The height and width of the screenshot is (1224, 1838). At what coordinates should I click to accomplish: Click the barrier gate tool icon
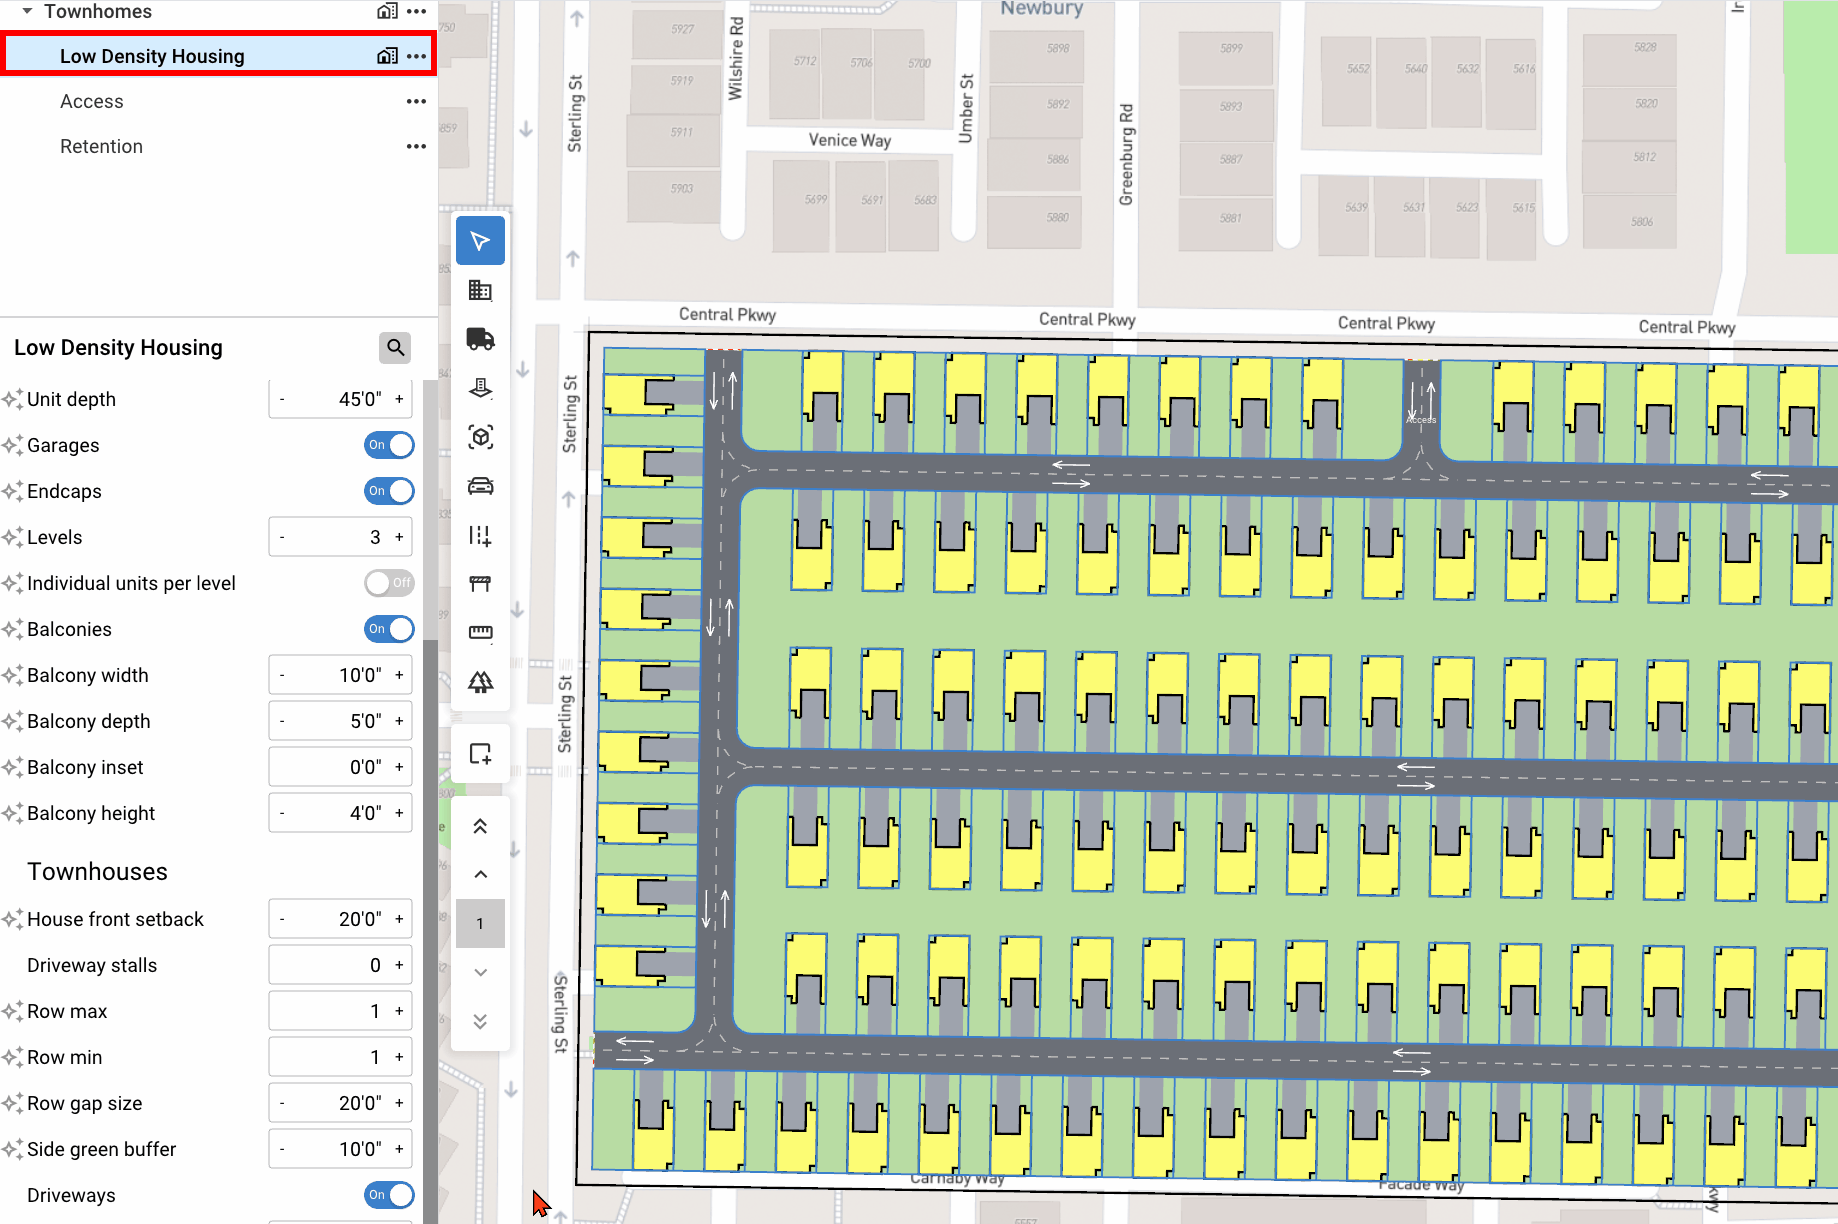tap(480, 584)
